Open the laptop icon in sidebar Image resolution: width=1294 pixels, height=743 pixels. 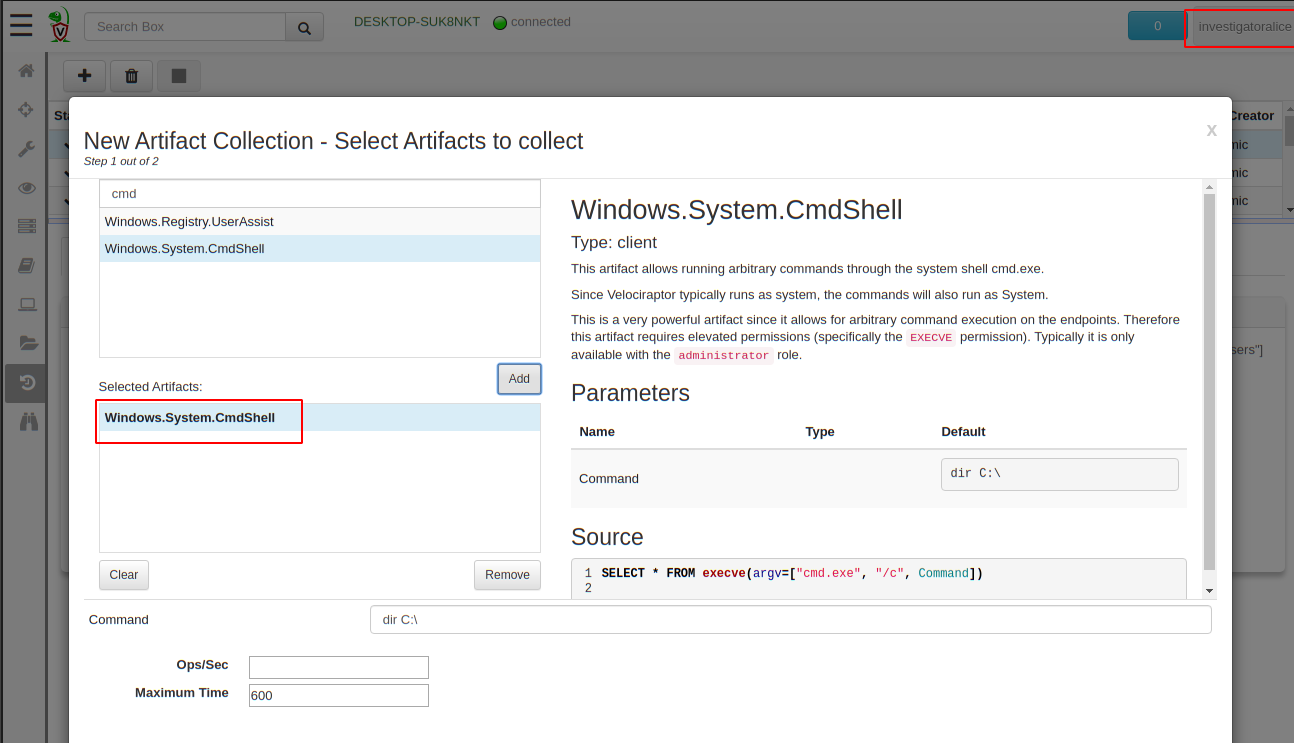tap(27, 305)
